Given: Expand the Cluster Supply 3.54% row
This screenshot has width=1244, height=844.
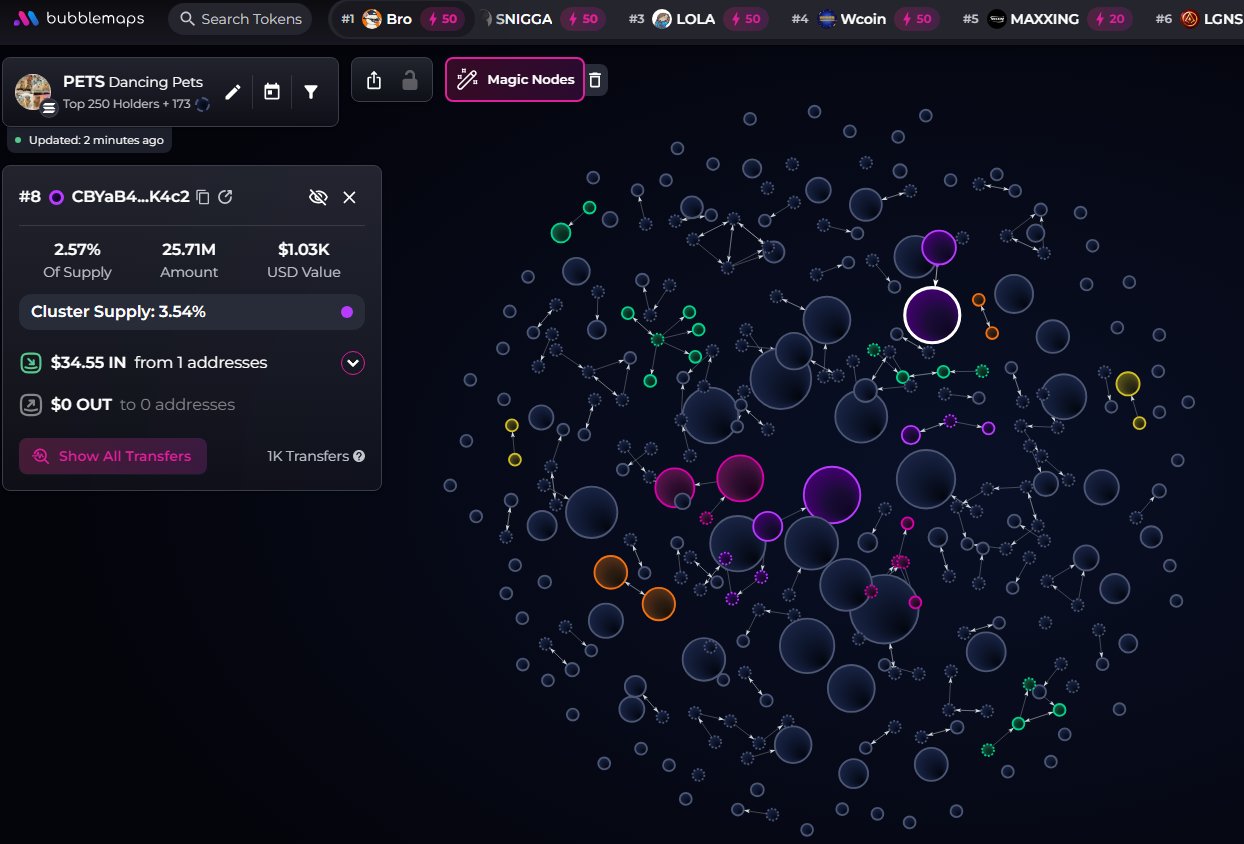Looking at the screenshot, I should 191,312.
